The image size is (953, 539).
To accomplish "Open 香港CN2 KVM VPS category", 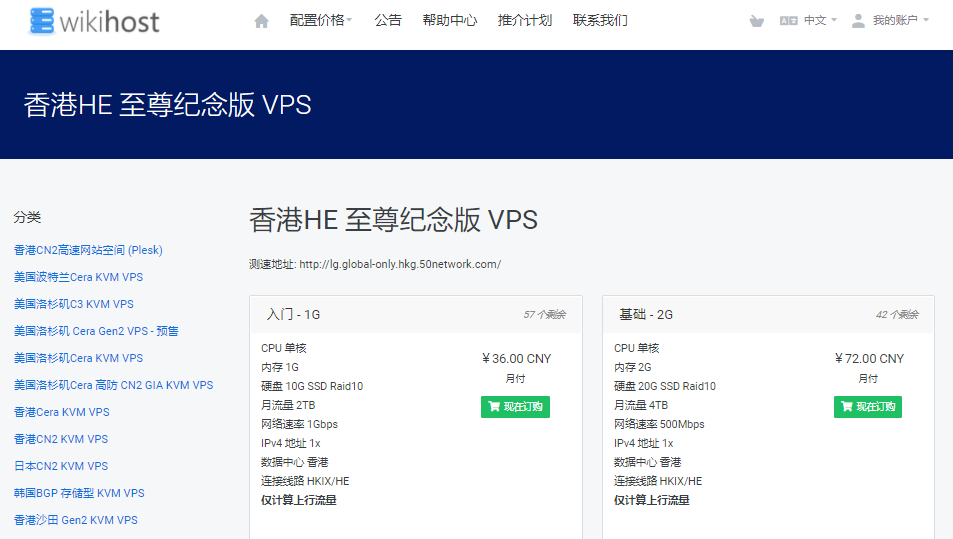I will tap(61, 439).
